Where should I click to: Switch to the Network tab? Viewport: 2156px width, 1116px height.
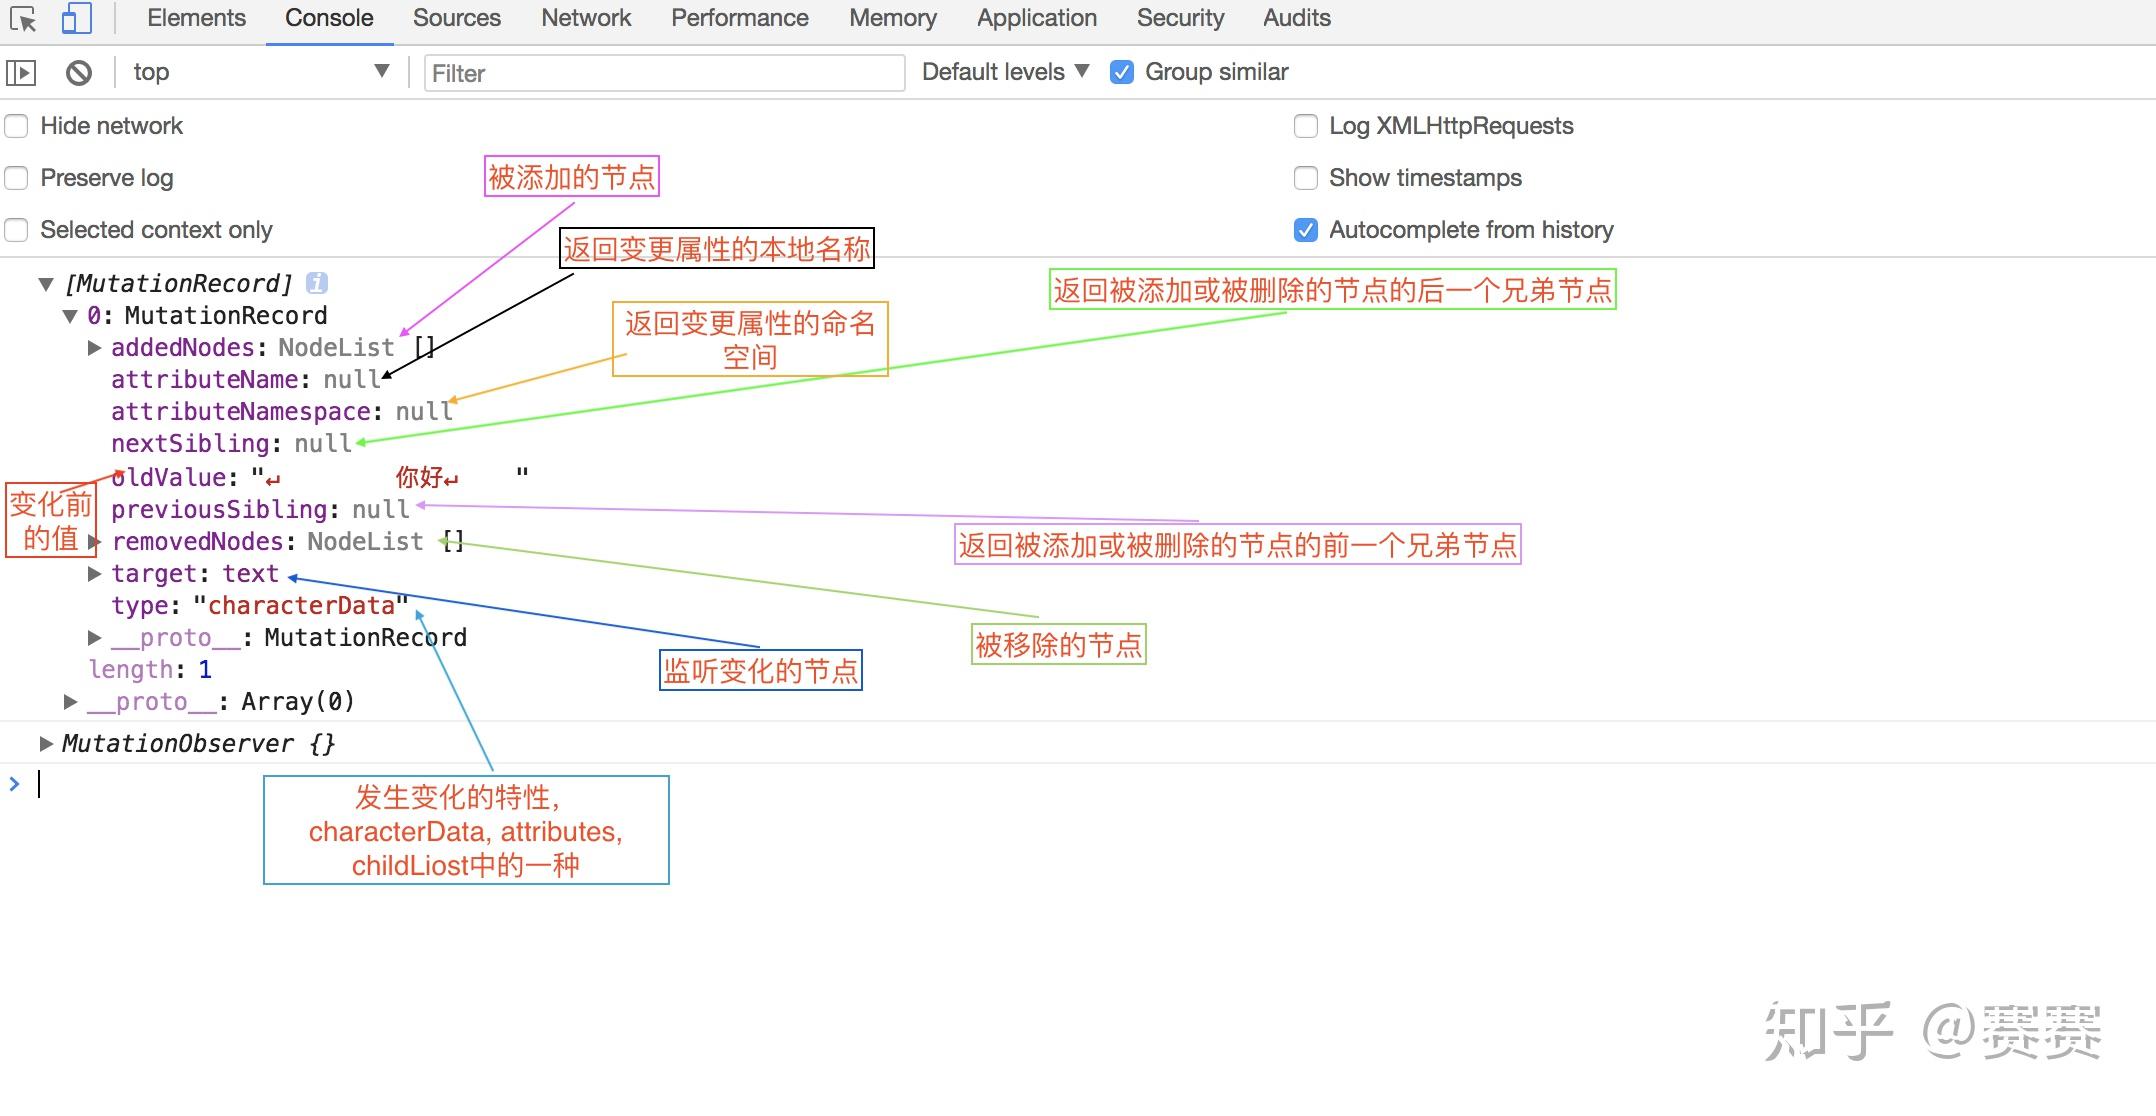[x=586, y=18]
